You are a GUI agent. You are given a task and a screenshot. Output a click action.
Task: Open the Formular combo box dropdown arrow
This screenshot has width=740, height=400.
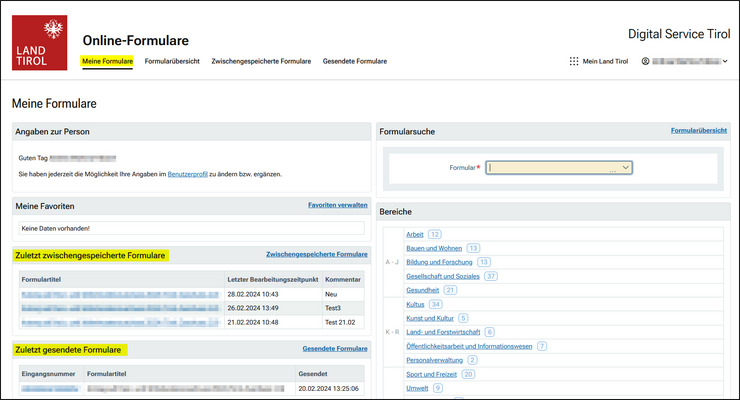point(625,168)
